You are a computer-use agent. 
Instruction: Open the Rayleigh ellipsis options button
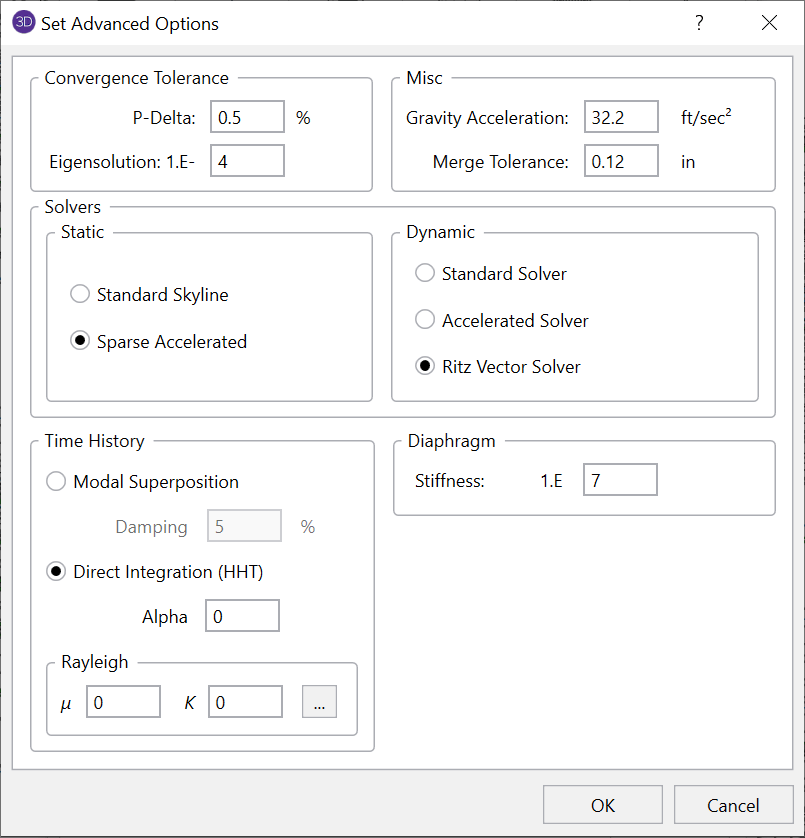[x=319, y=702]
